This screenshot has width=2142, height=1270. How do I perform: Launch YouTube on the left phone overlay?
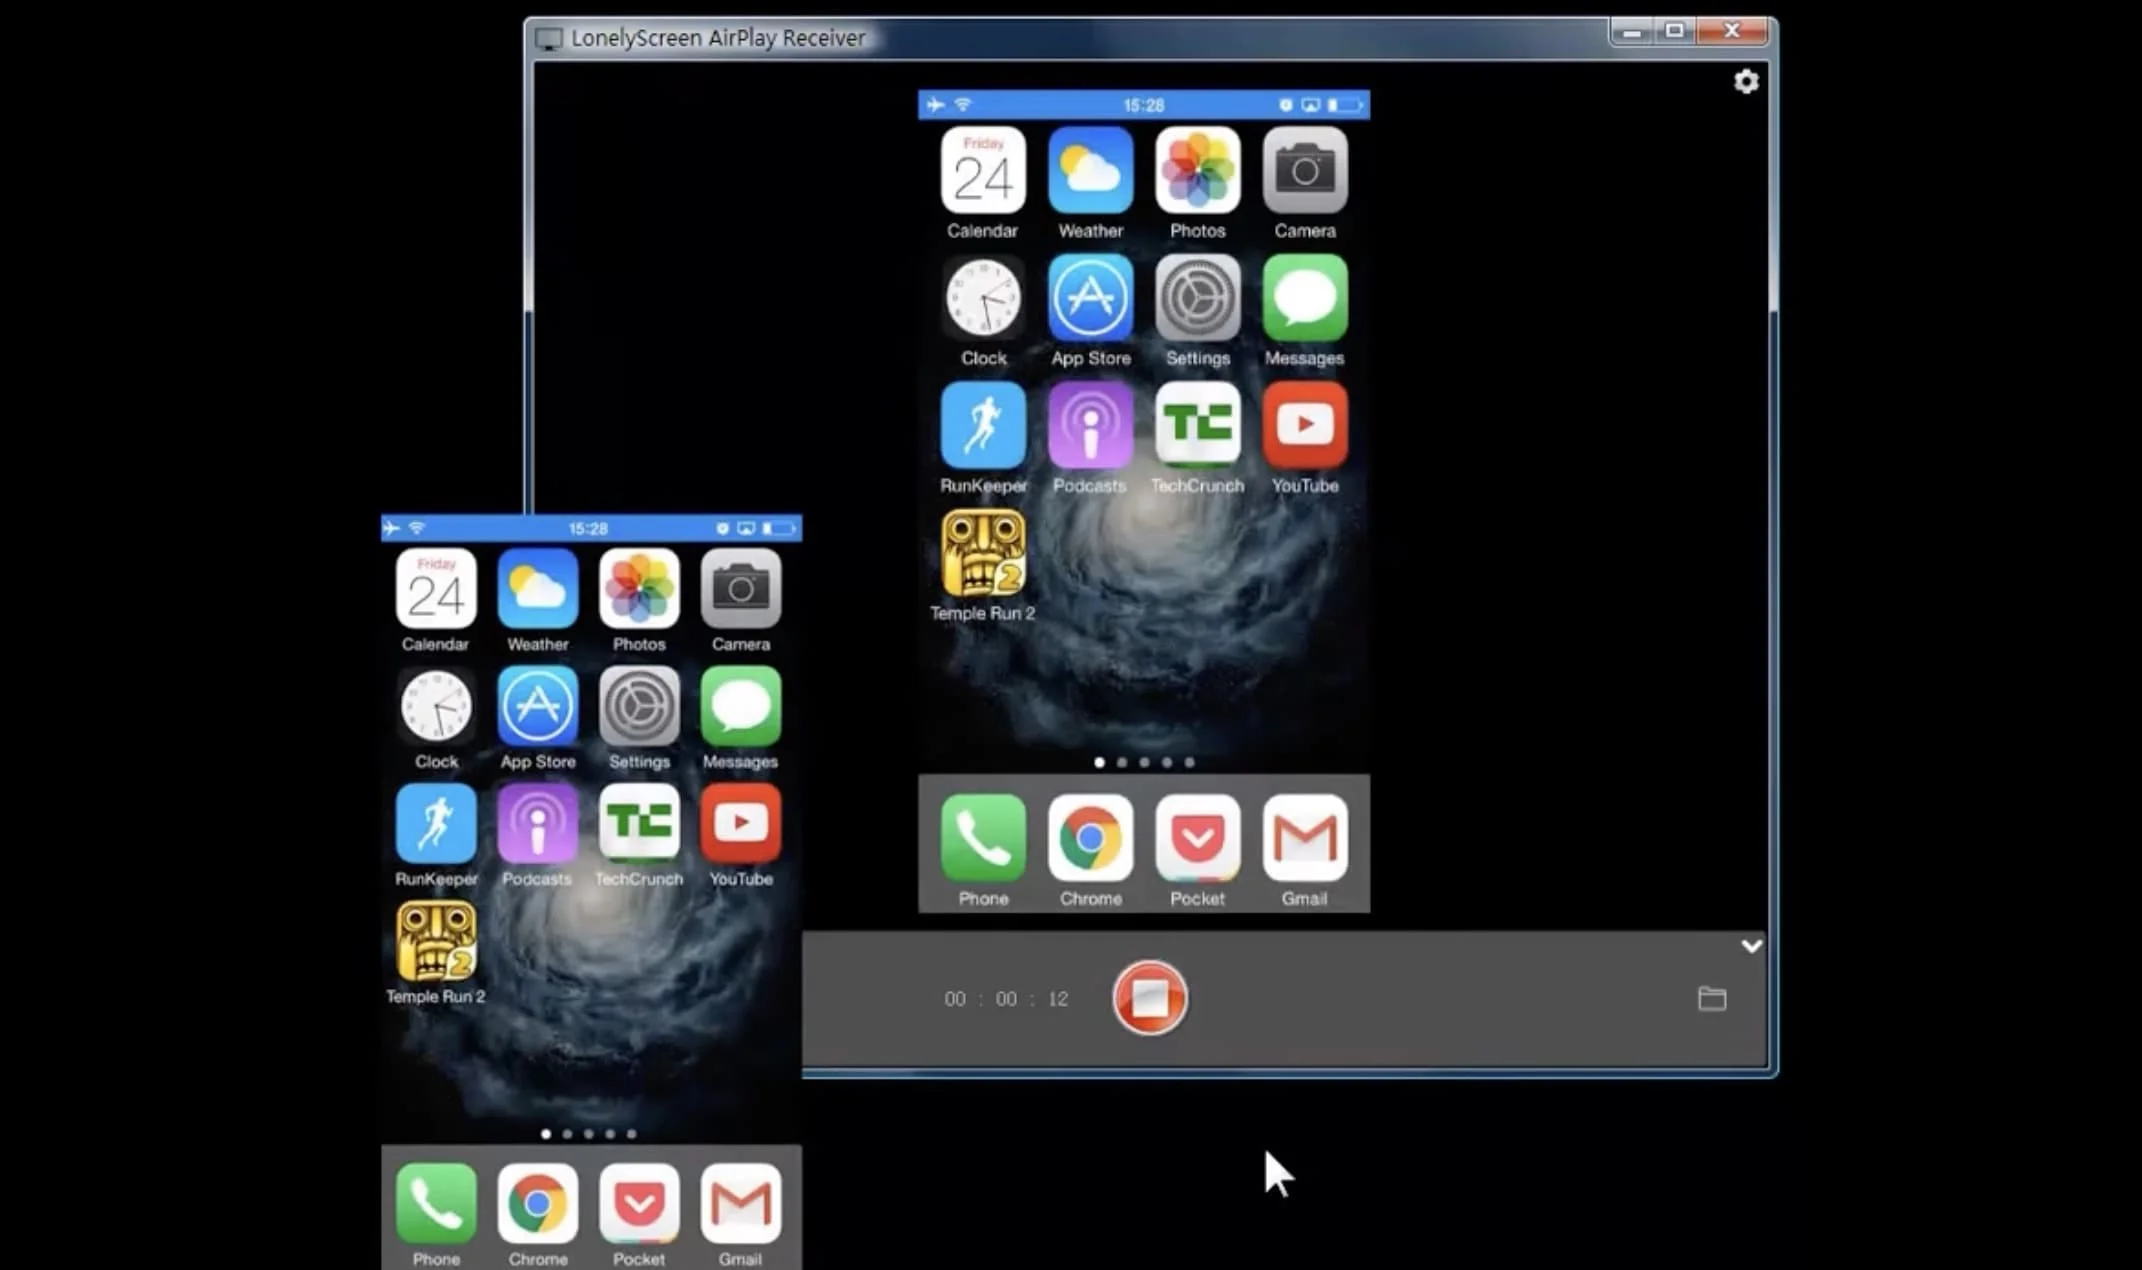coord(741,823)
